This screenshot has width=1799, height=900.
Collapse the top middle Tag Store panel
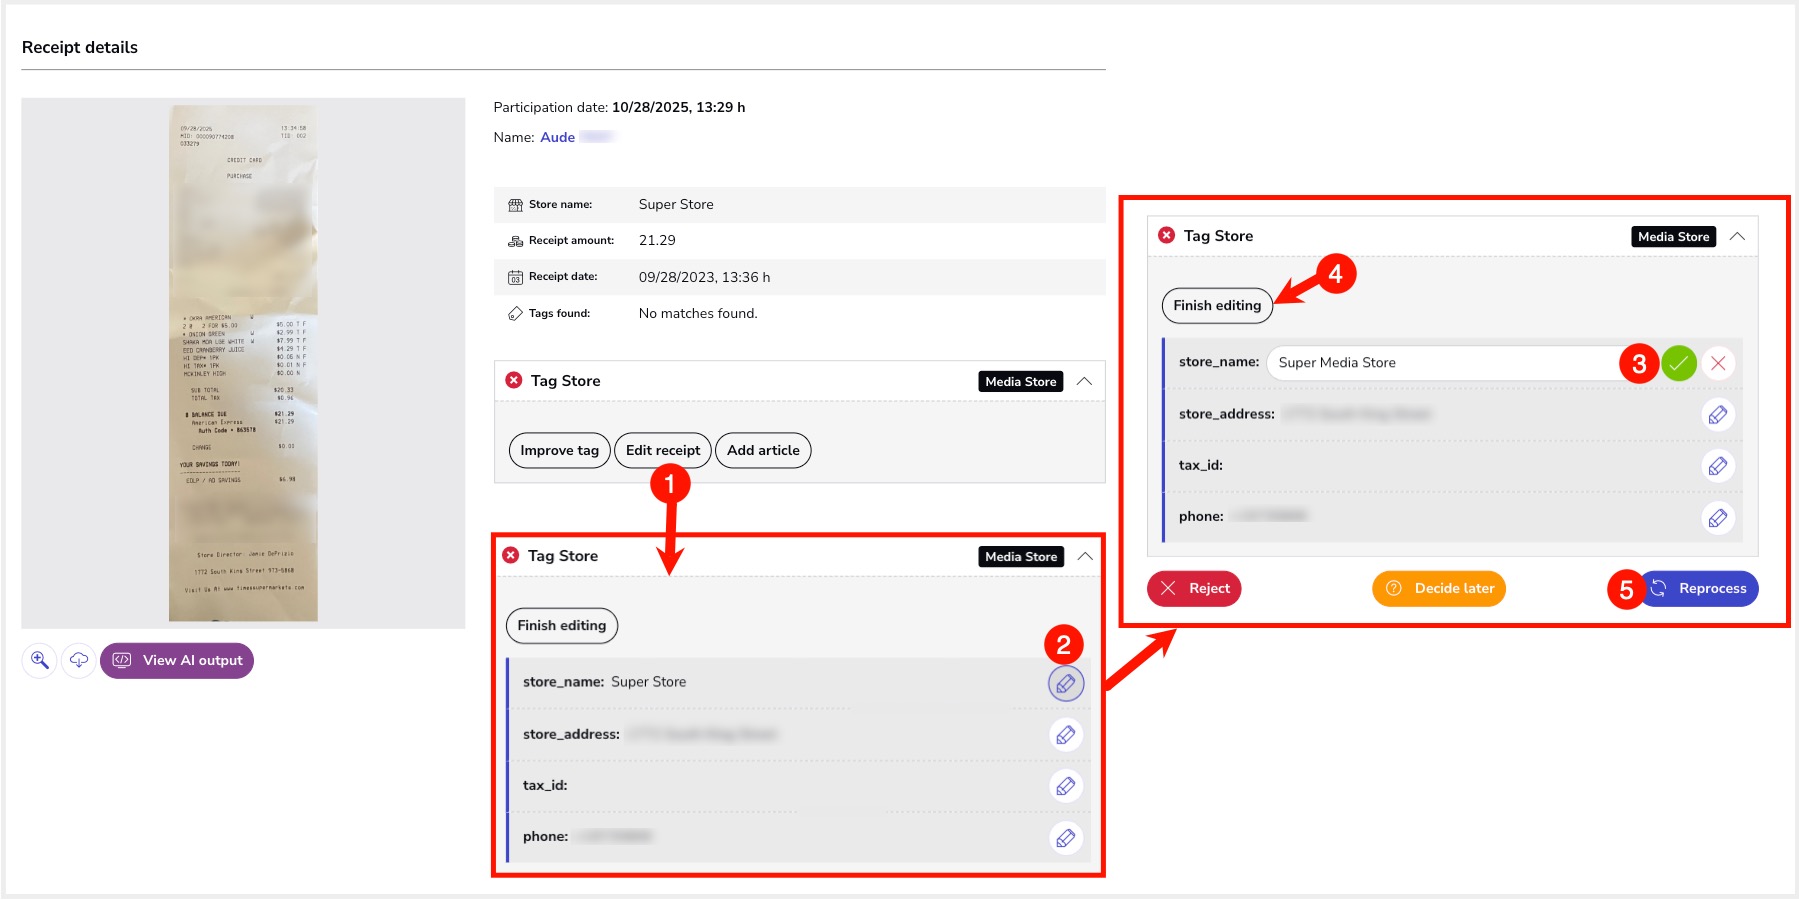pyautogui.click(x=1084, y=381)
